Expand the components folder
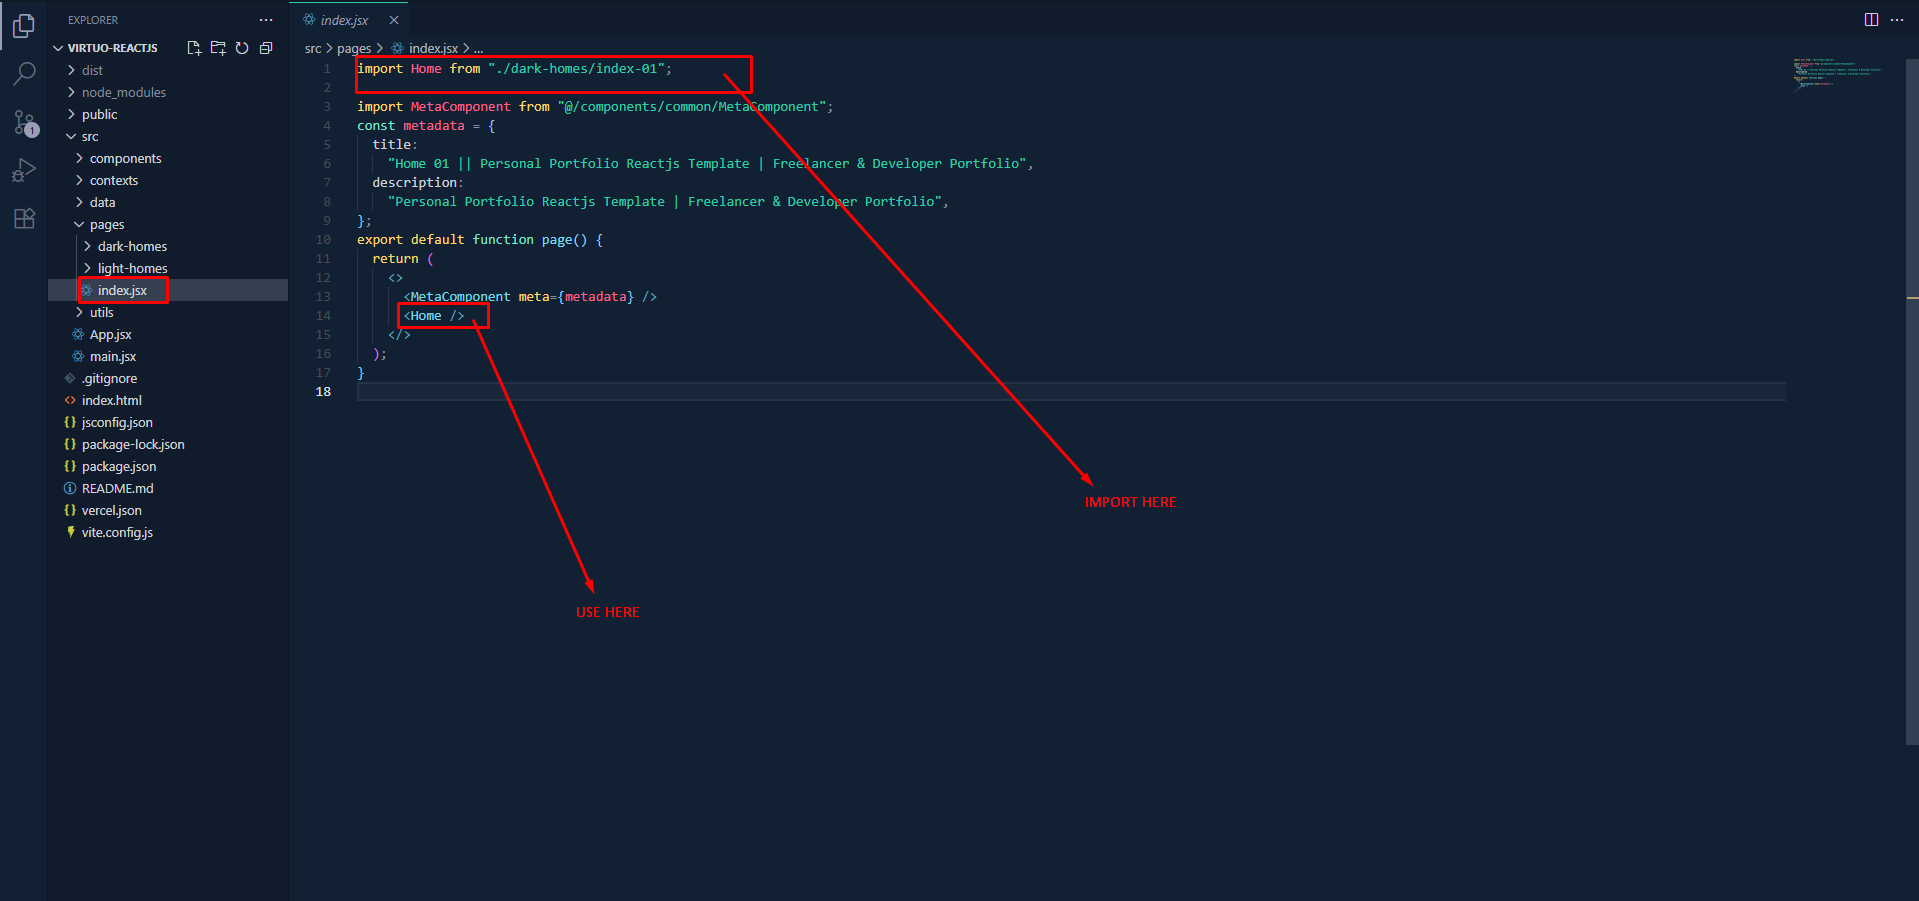The width and height of the screenshot is (1919, 901). coord(168,158)
